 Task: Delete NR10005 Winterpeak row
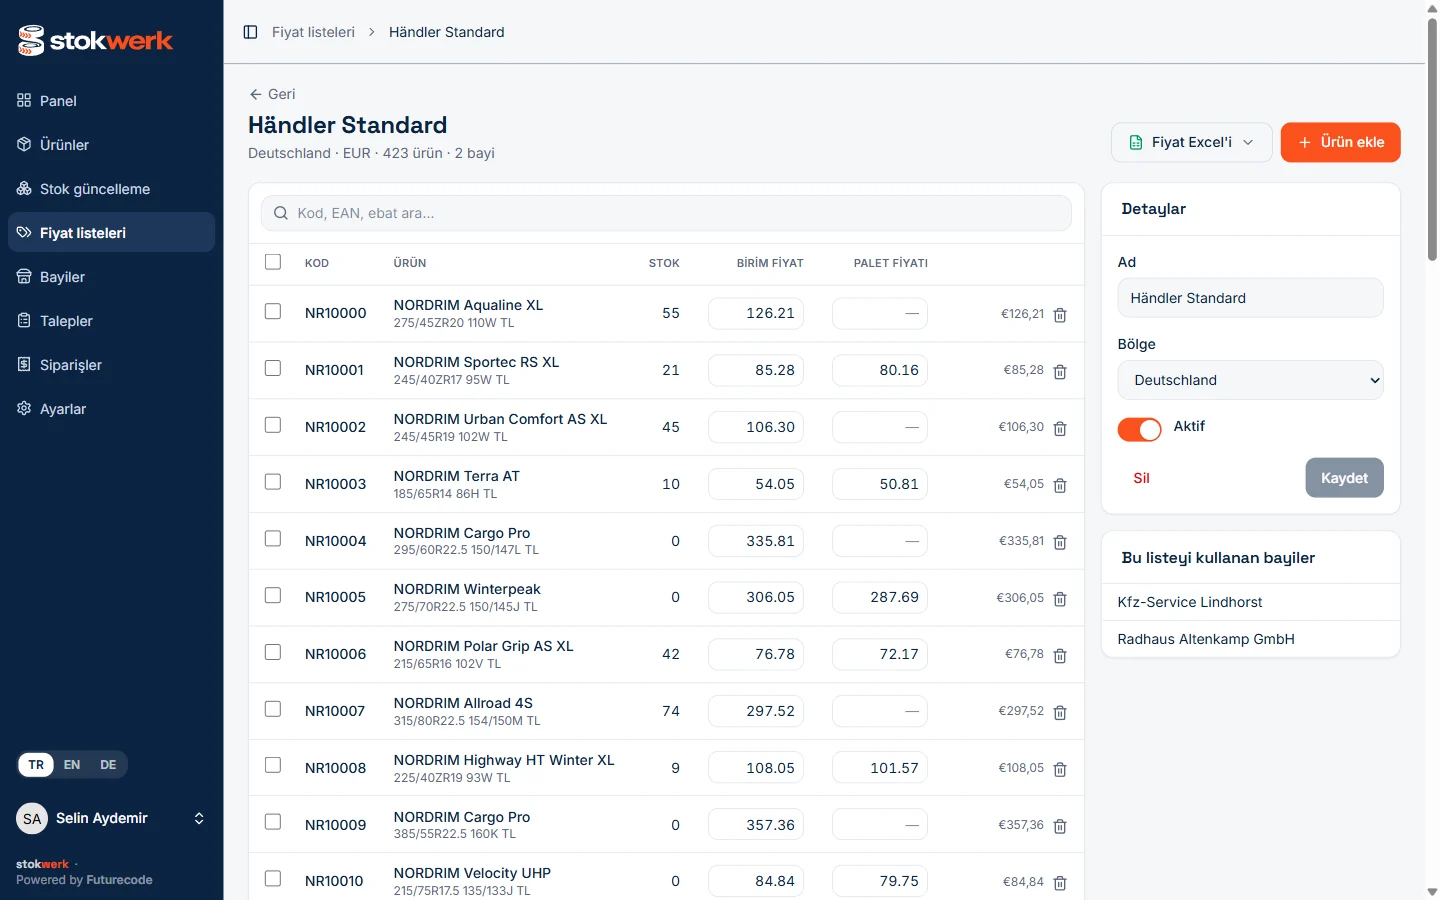(1060, 599)
